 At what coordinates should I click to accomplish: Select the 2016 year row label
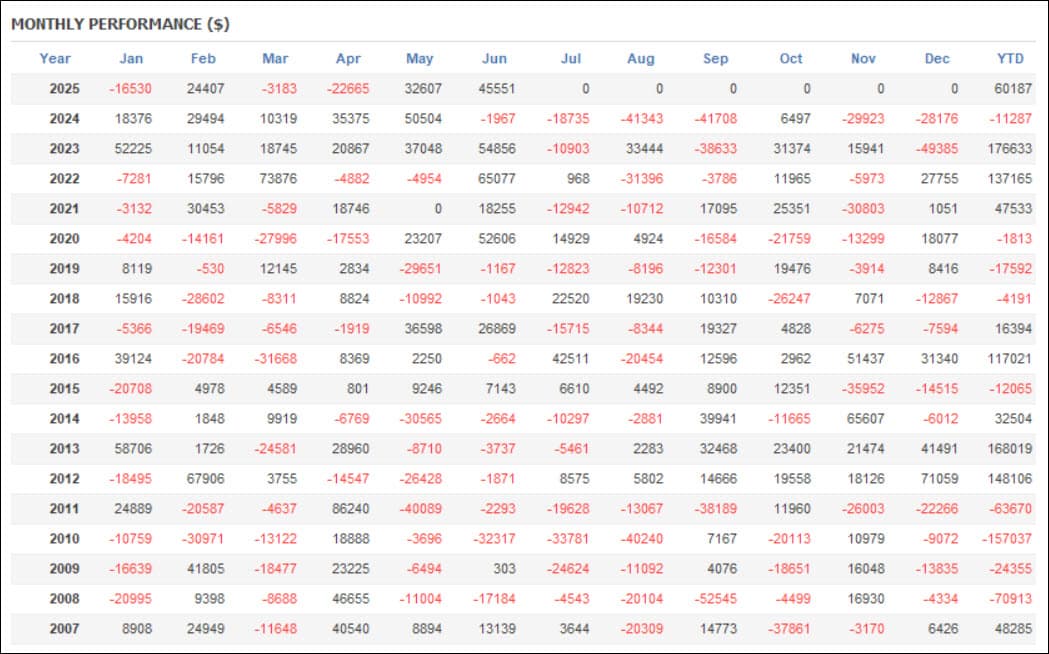[x=64, y=358]
